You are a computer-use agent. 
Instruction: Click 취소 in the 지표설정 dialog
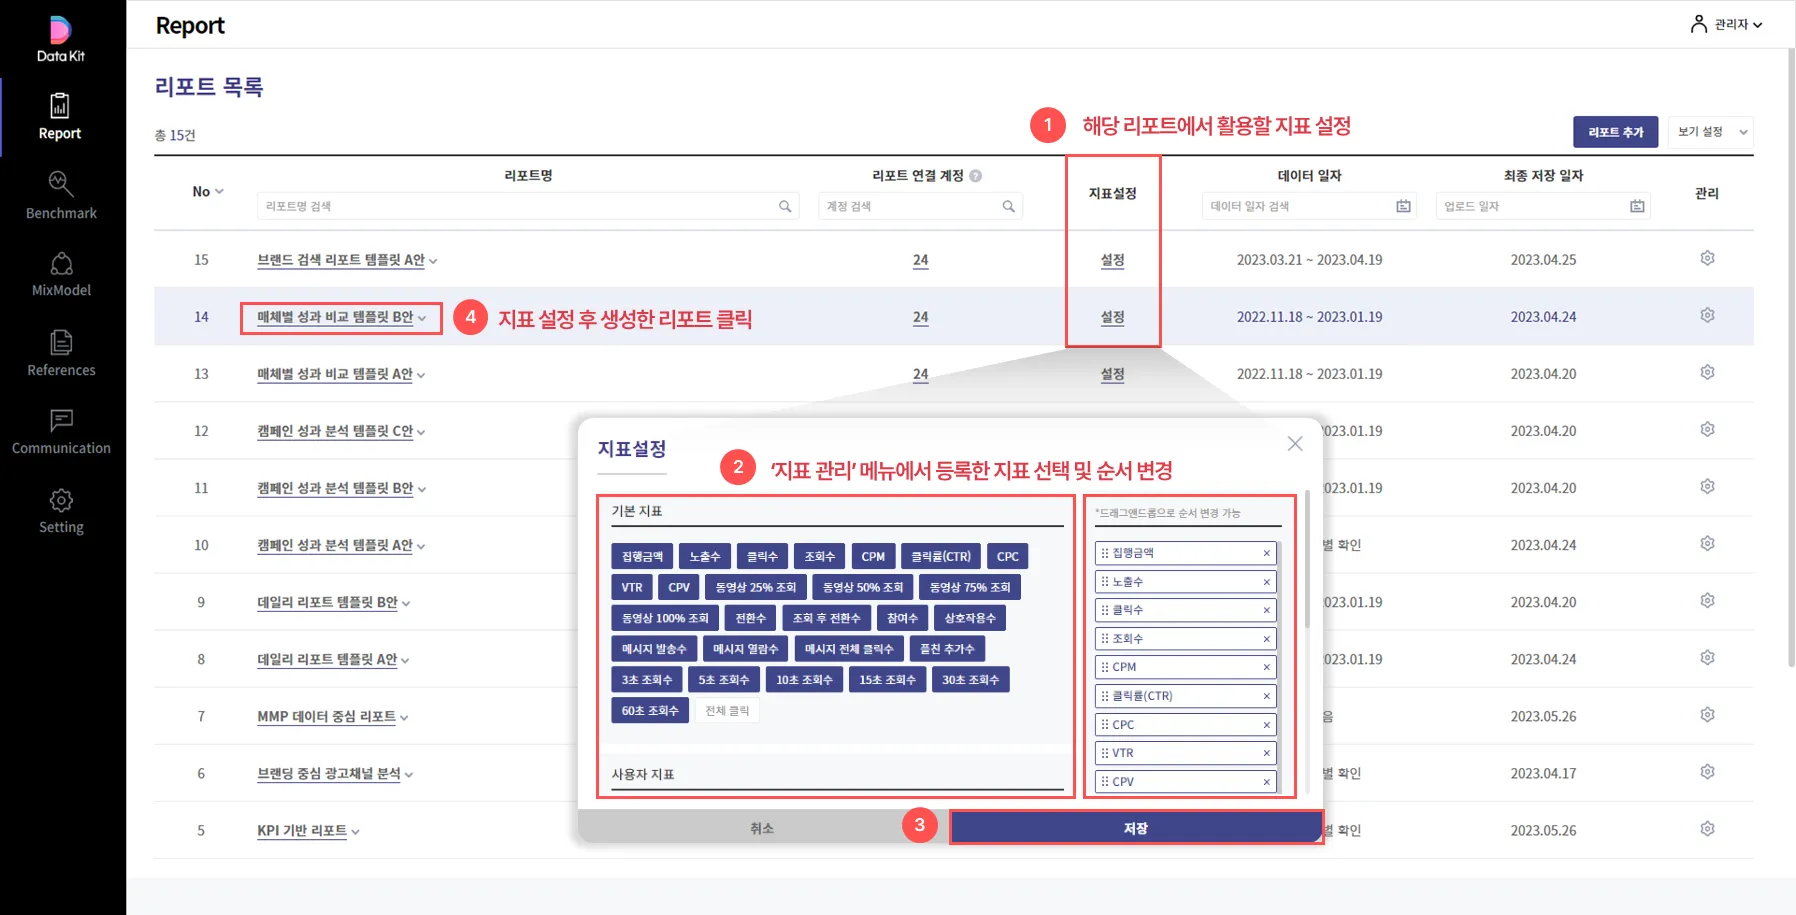(x=762, y=828)
